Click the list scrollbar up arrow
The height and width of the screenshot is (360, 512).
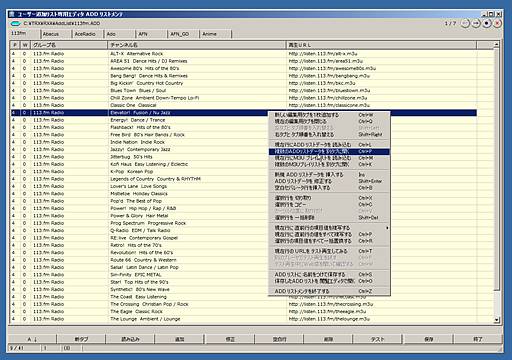[496, 44]
